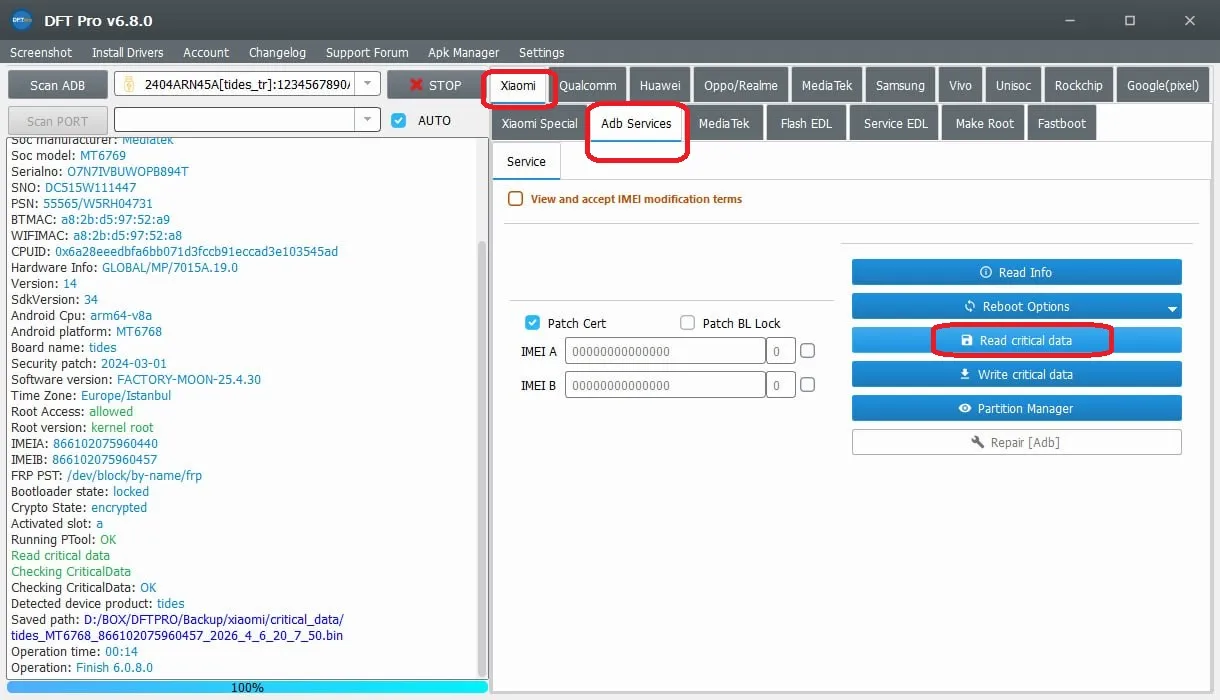Click the log panel vertical scrollbar
Screen dimensions: 1220x700
pos(482,457)
